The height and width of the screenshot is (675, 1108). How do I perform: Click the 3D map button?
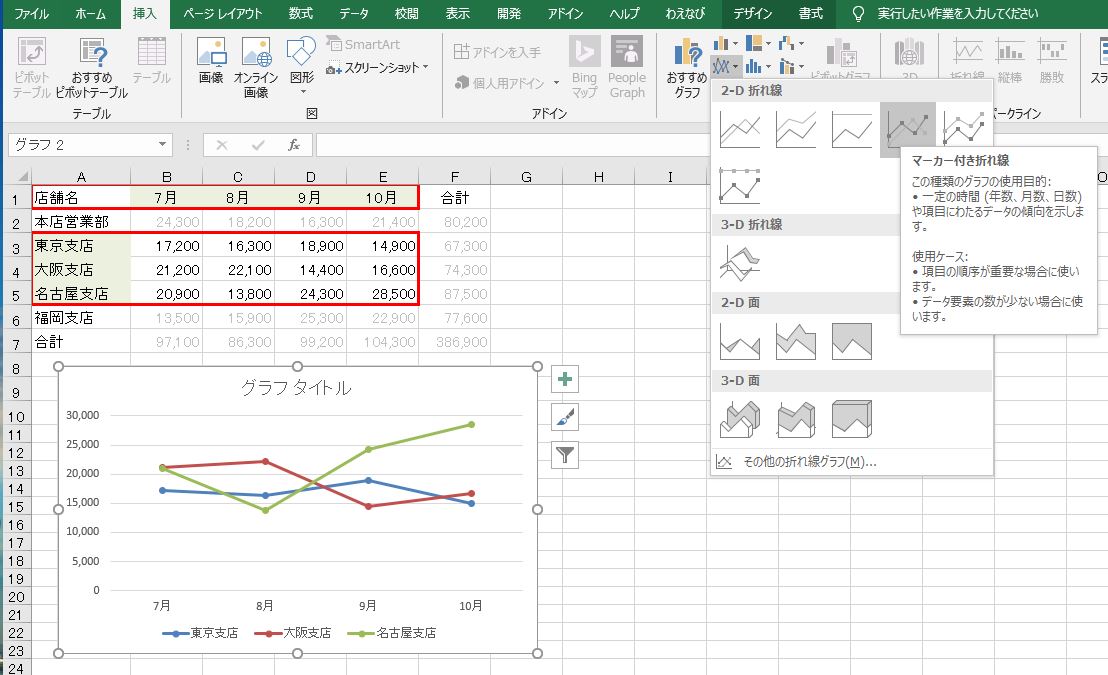pyautogui.click(x=909, y=59)
